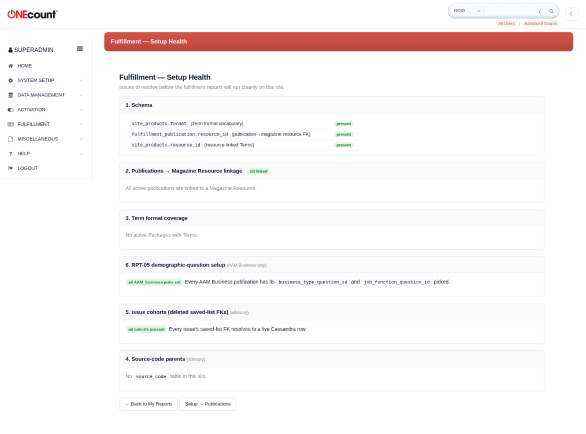Click the Help question mark icon
Screen dimensions: 586x434
10,154
